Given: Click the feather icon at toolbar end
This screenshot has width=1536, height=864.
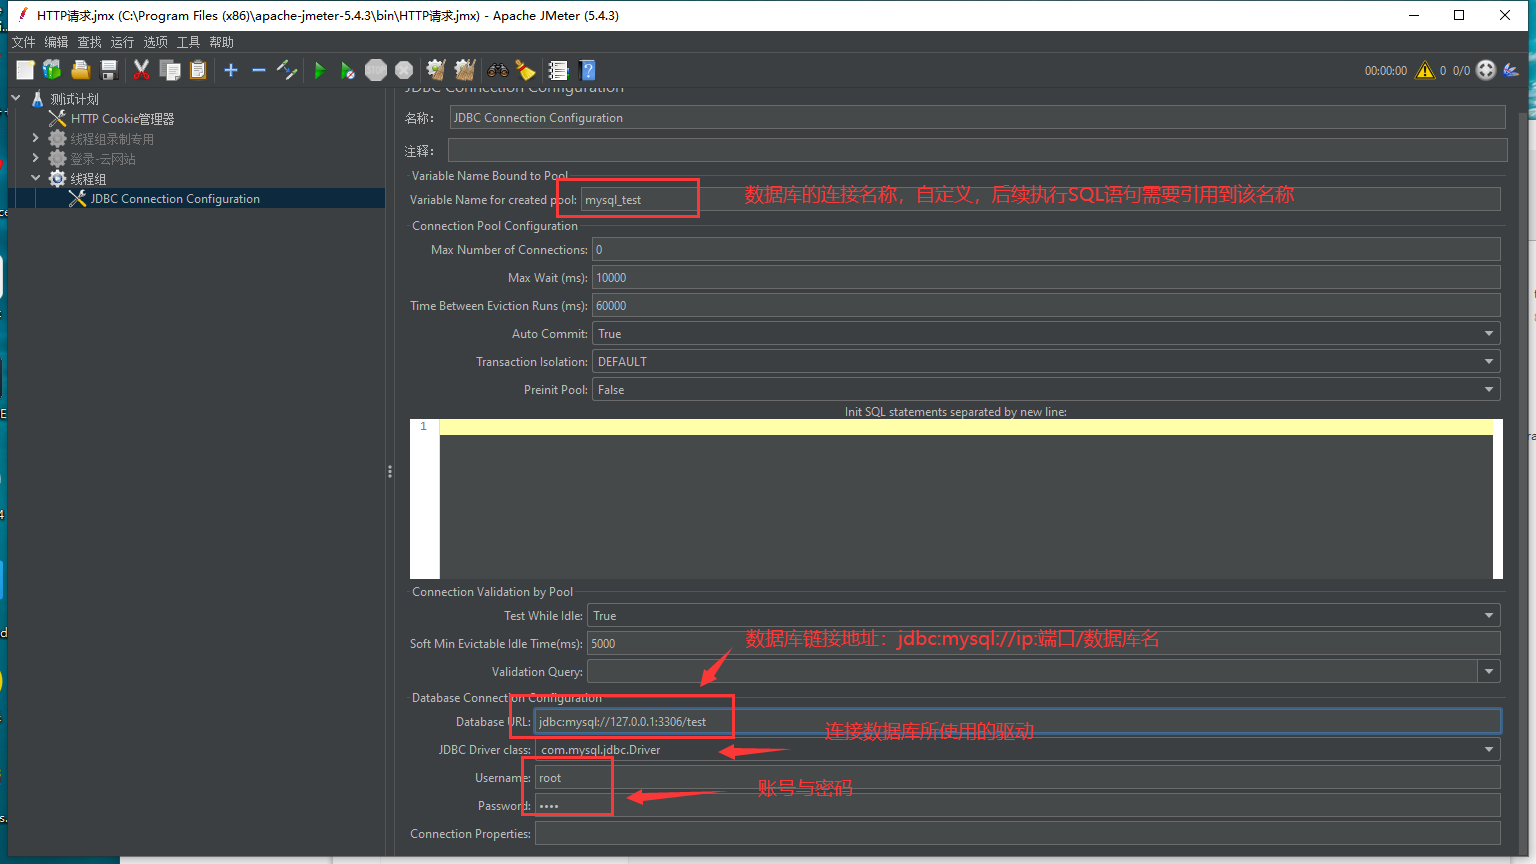Looking at the screenshot, I should point(1511,70).
